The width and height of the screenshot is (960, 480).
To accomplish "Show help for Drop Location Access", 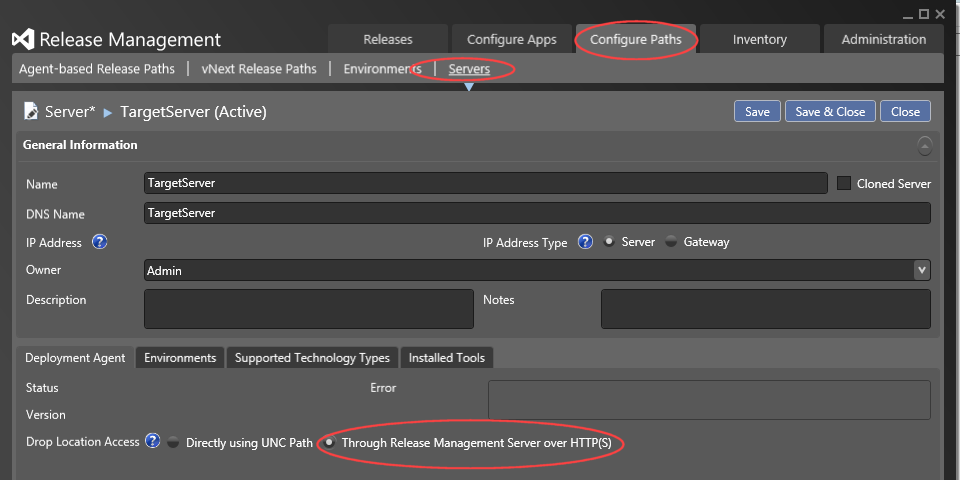I will 152,441.
